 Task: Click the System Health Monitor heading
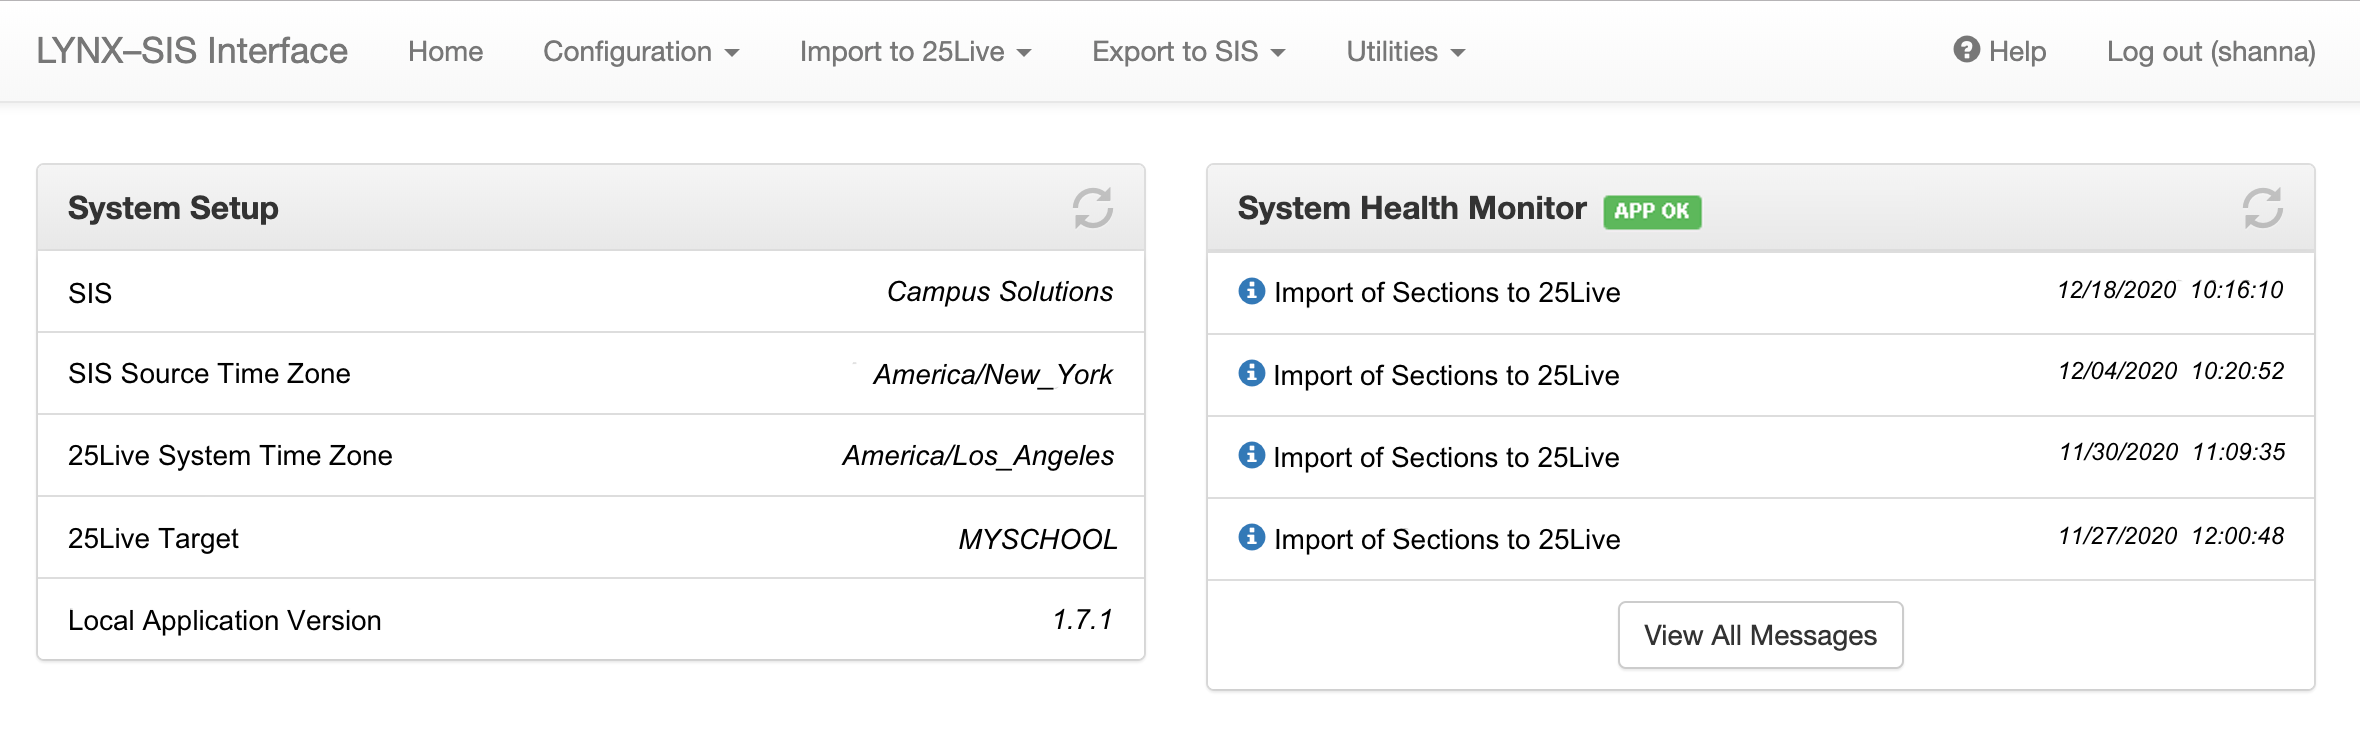tap(1412, 208)
